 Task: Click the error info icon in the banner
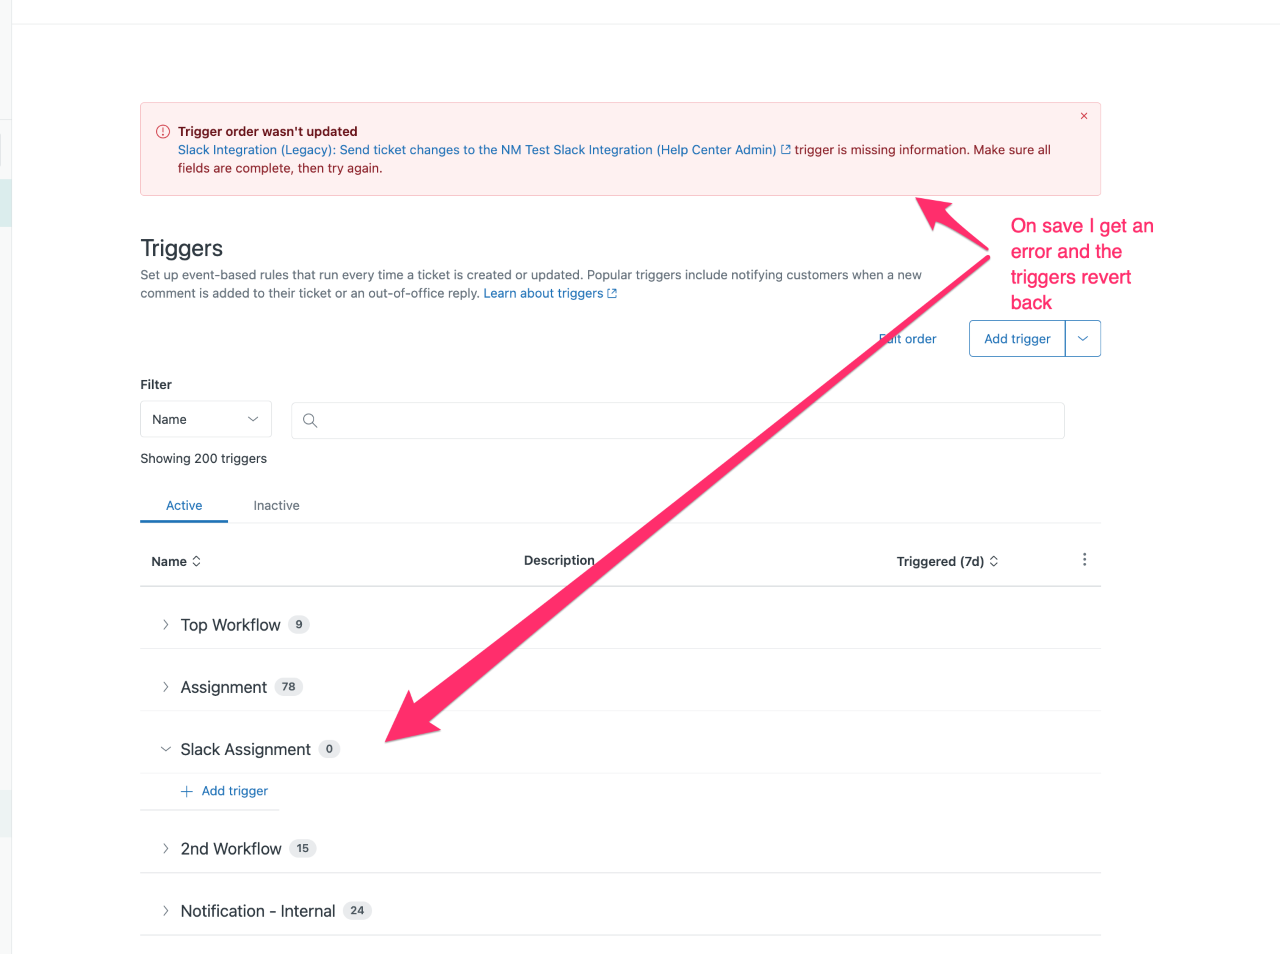(162, 131)
